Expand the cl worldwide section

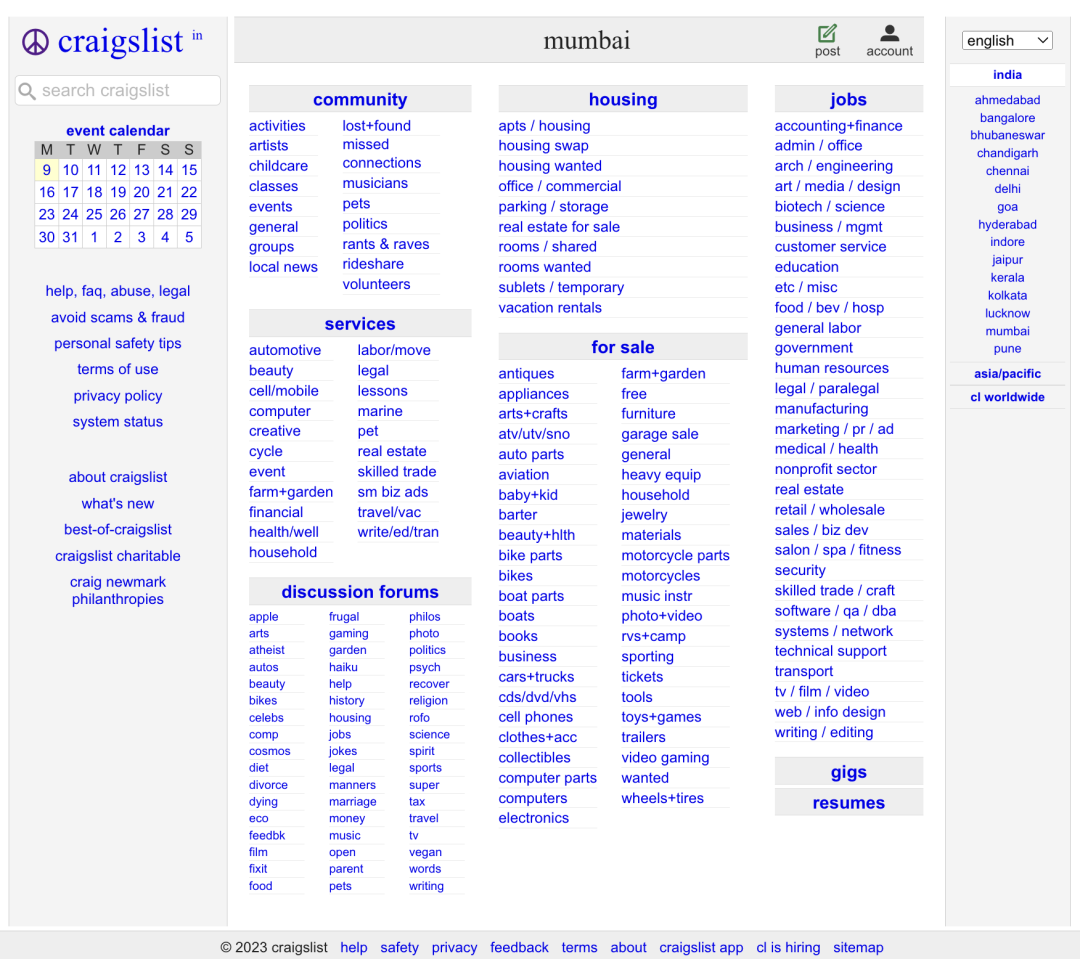pyautogui.click(x=1007, y=397)
